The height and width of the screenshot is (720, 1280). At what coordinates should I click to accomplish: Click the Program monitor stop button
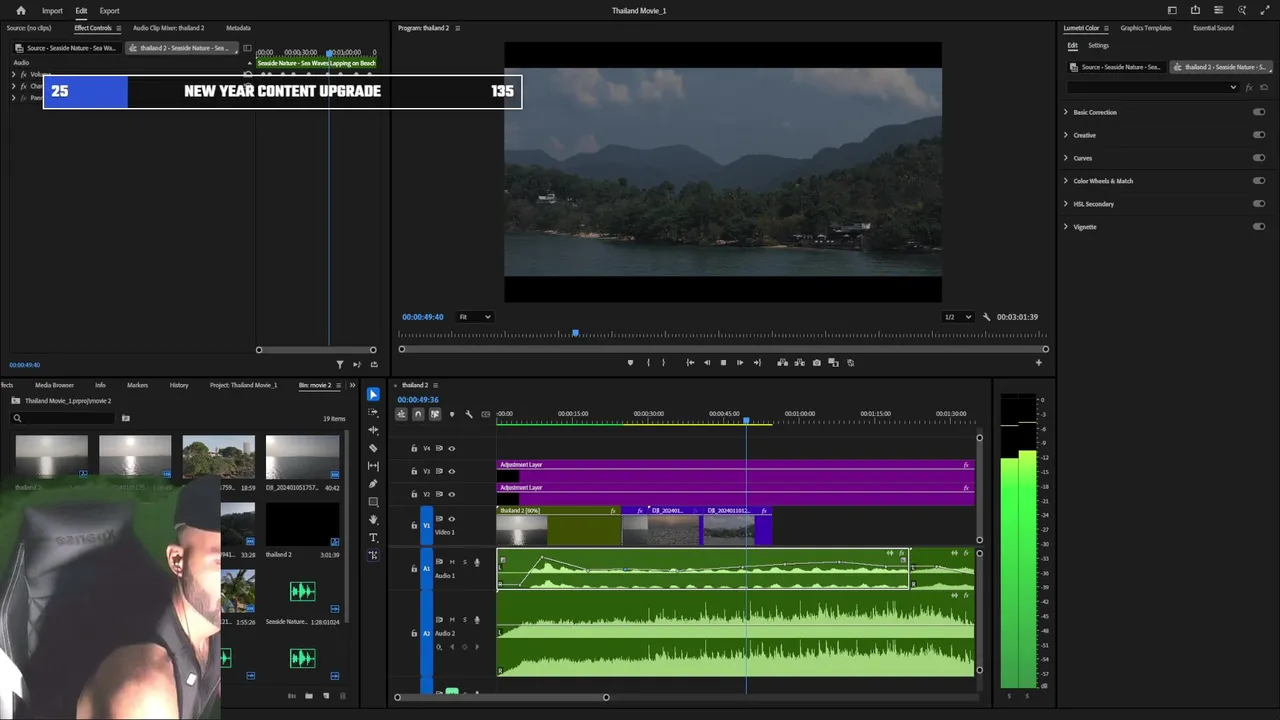723,363
